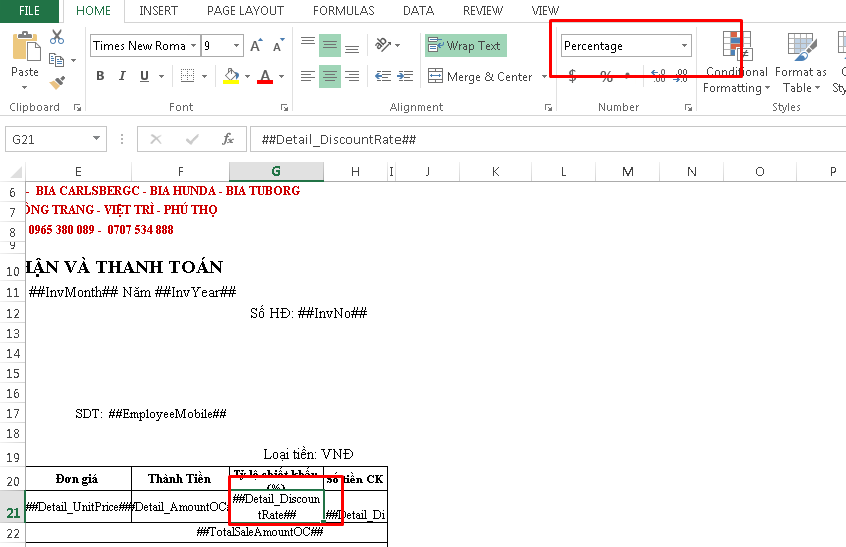Click the Insert Function fx icon
Image resolution: width=846 pixels, height=547 pixels.
click(227, 139)
